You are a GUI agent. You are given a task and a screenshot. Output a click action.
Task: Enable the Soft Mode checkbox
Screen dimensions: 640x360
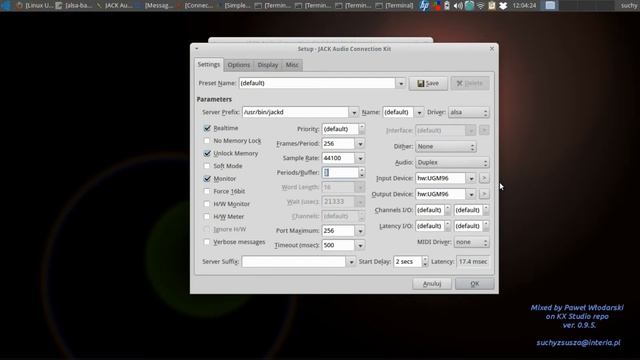pyautogui.click(x=207, y=166)
